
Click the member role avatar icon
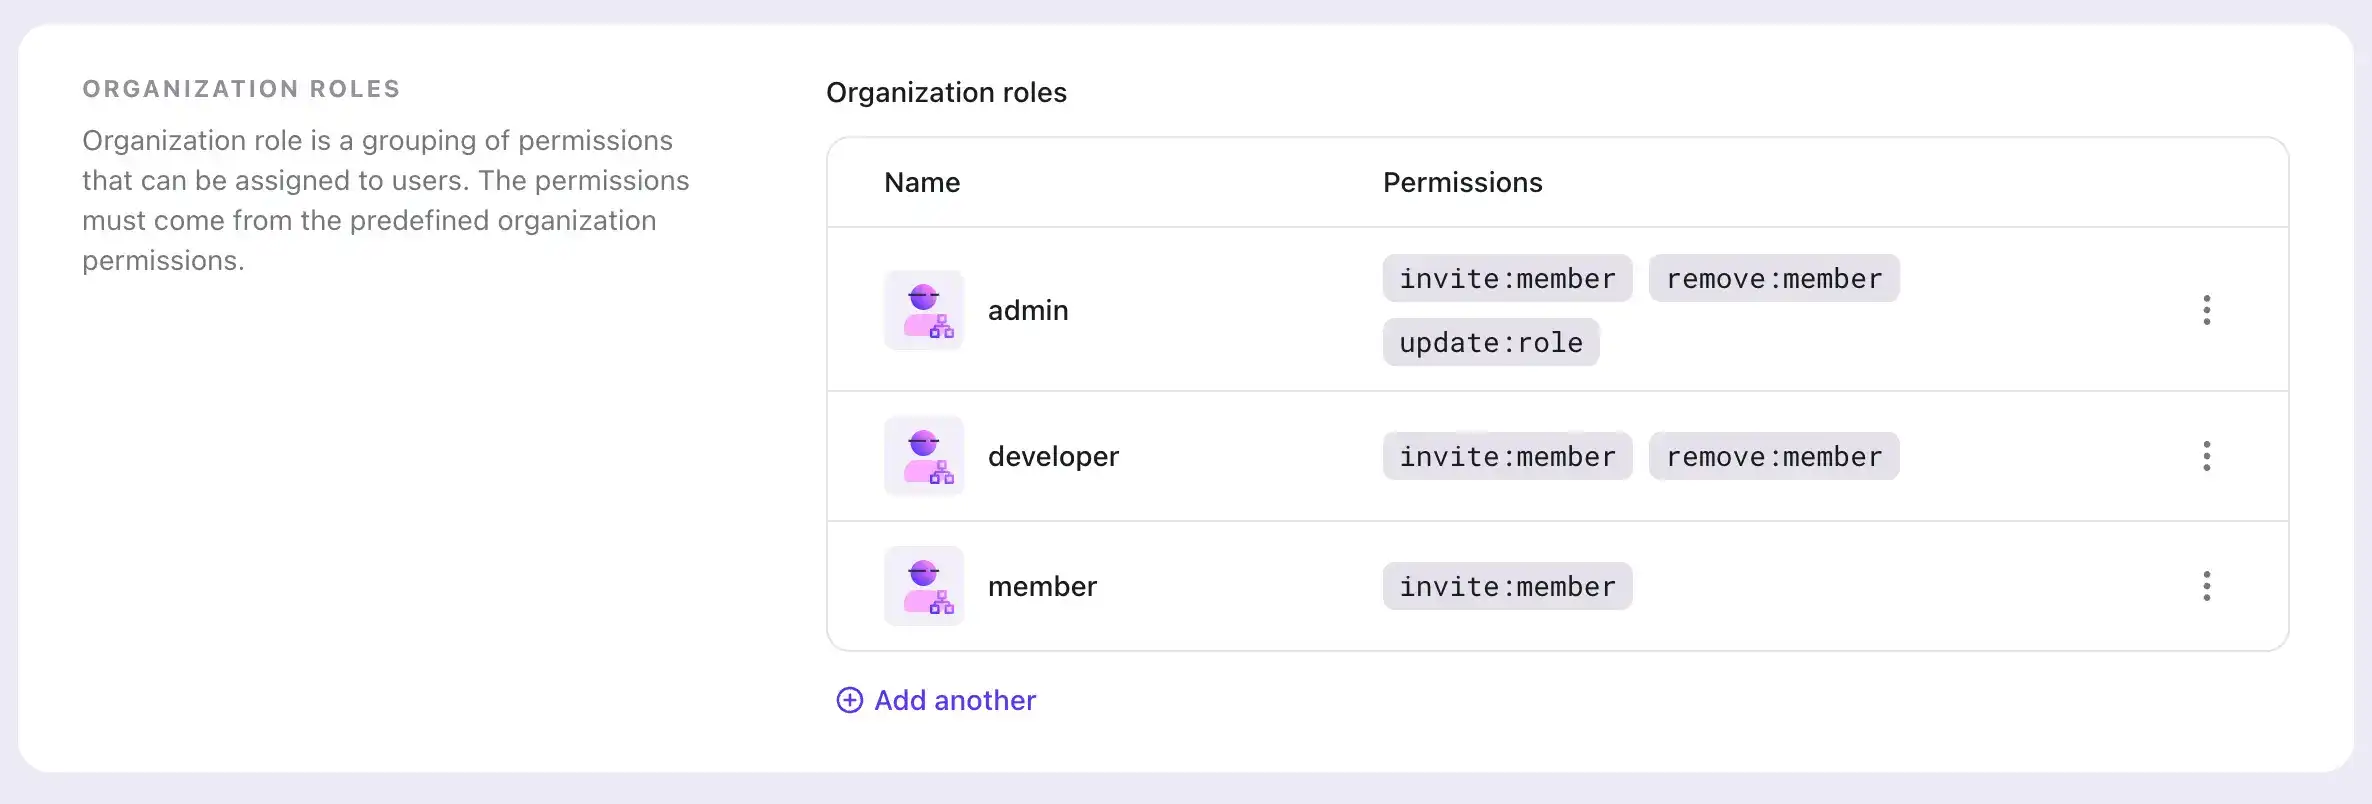(924, 586)
